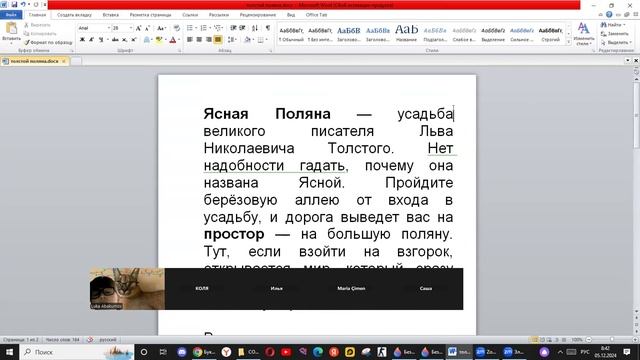Open the Выделить (Select) dropdown
This screenshot has width=640, height=360.
616,42
